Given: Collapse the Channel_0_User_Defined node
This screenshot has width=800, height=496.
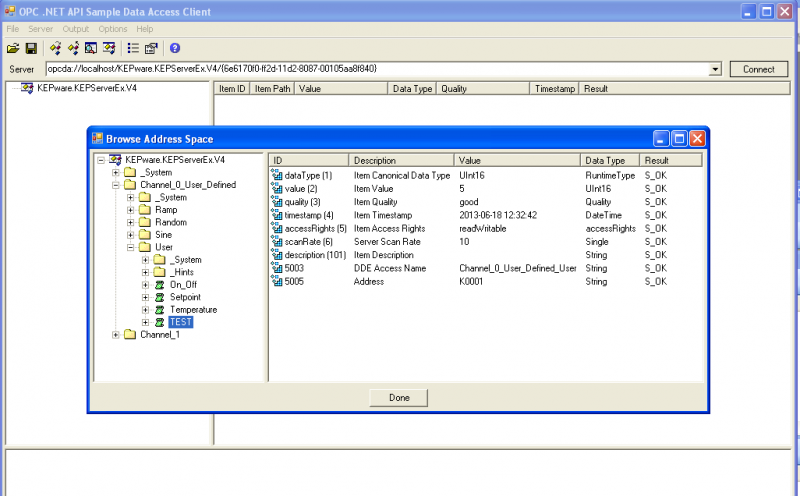Looking at the screenshot, I should coord(116,185).
